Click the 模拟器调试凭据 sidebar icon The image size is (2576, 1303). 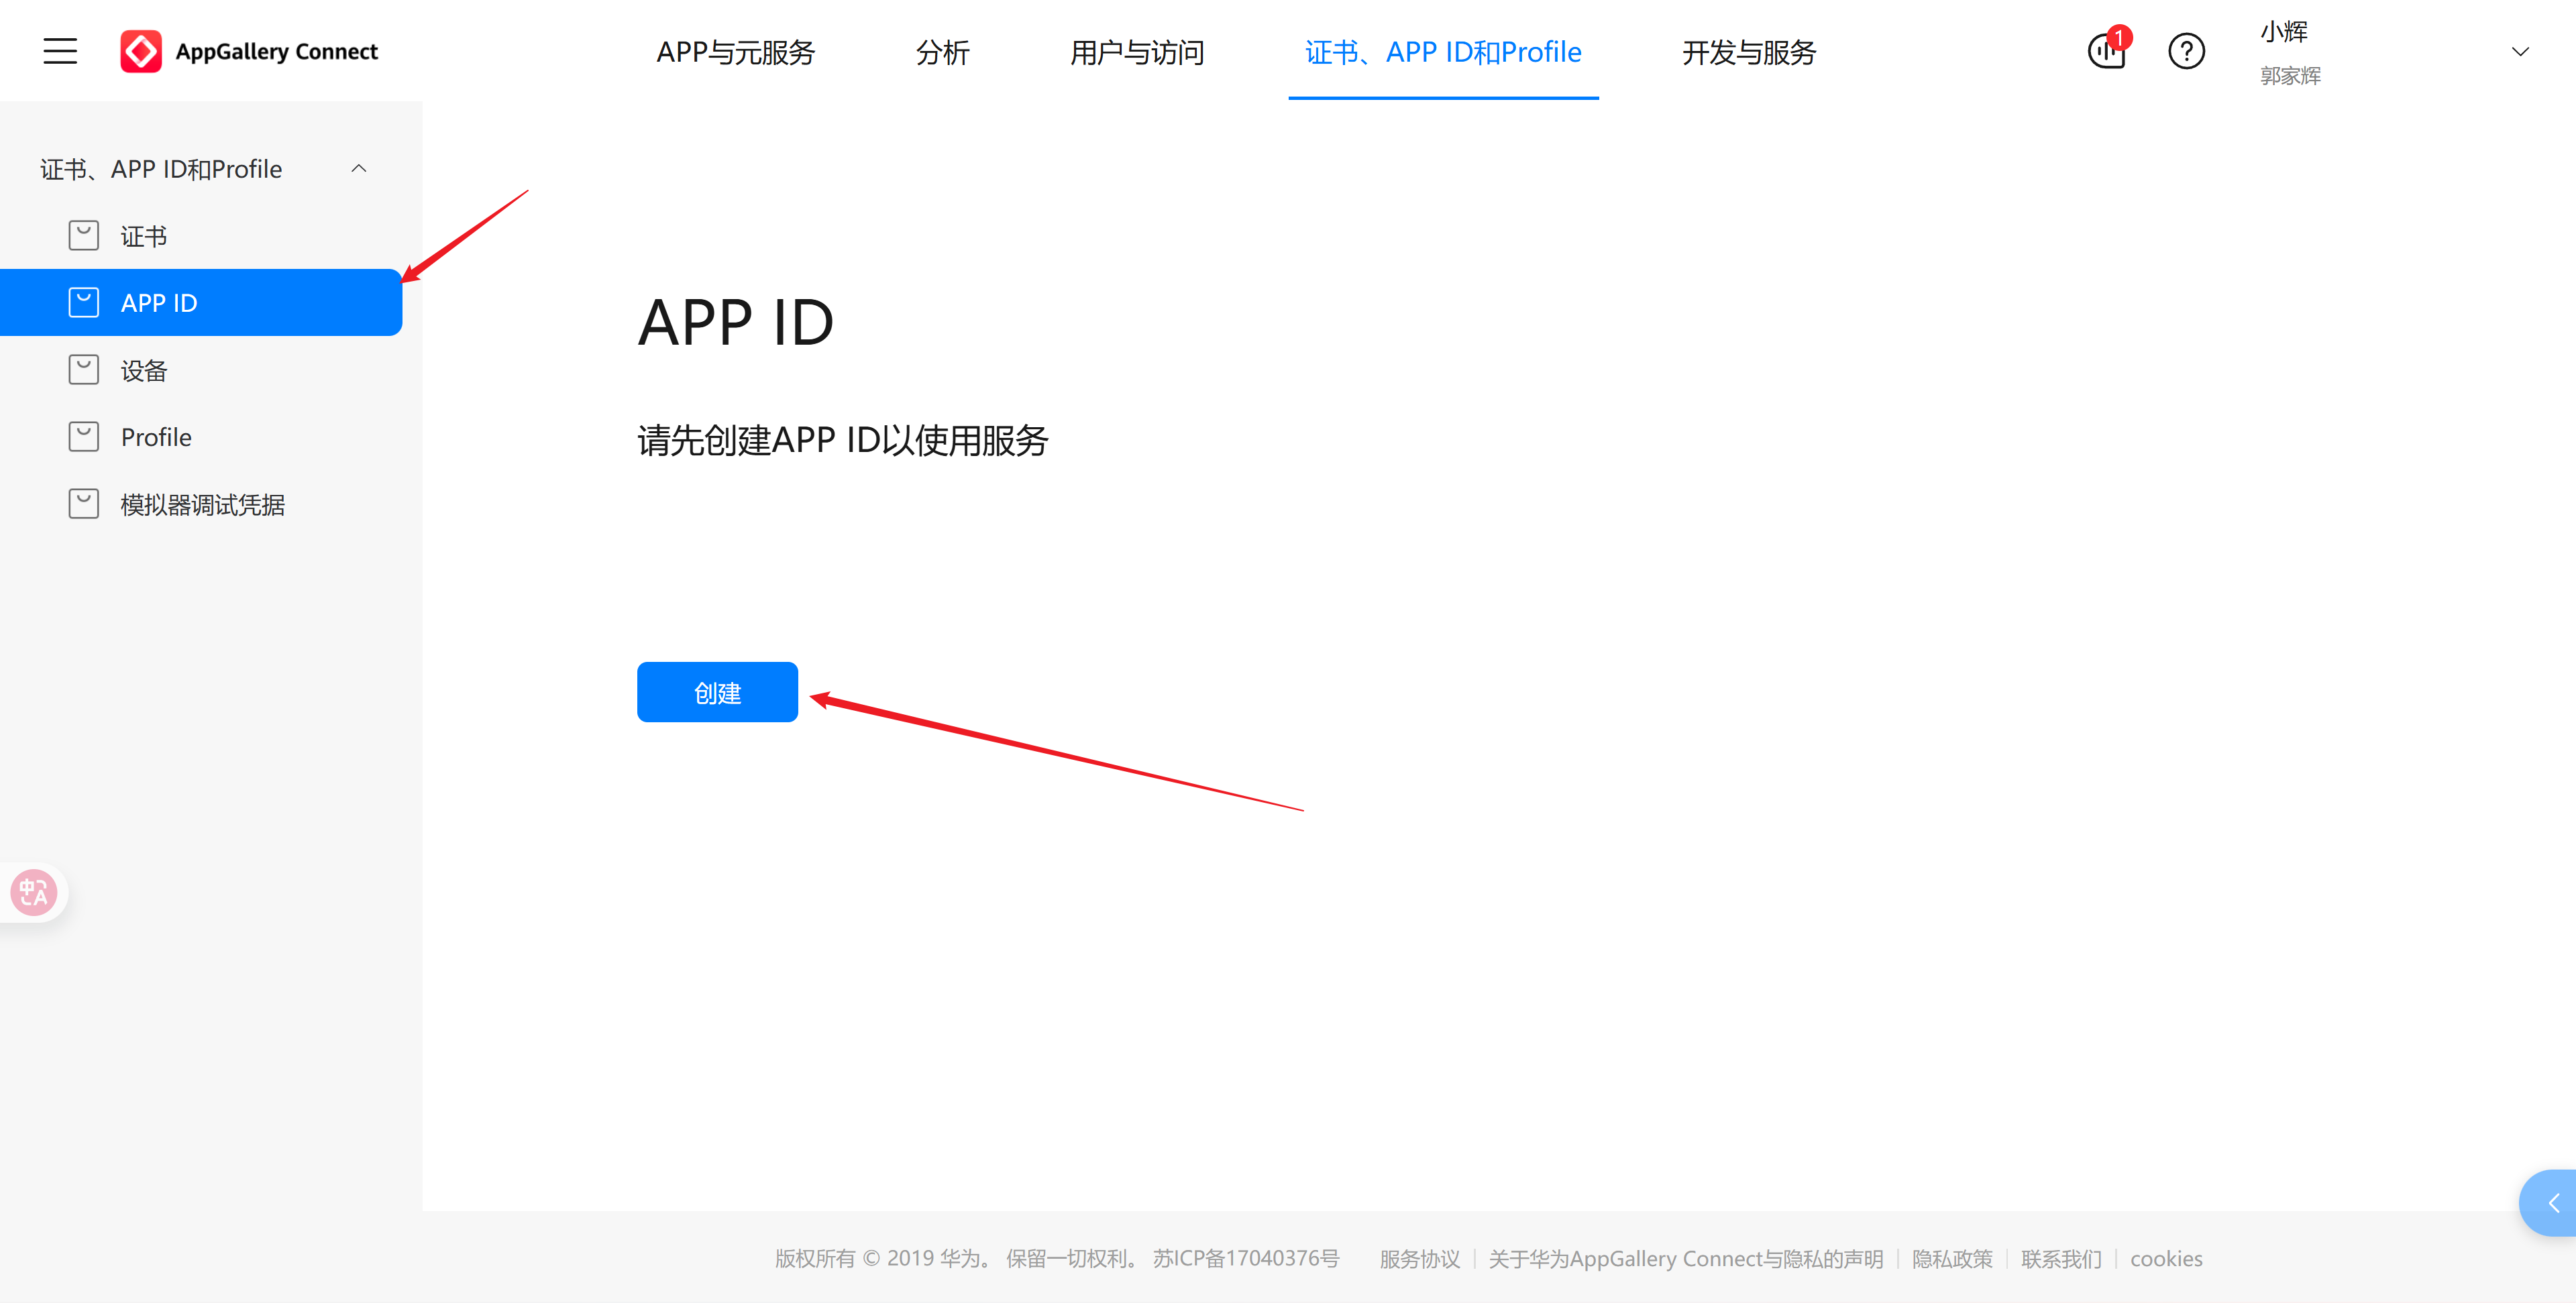point(85,503)
